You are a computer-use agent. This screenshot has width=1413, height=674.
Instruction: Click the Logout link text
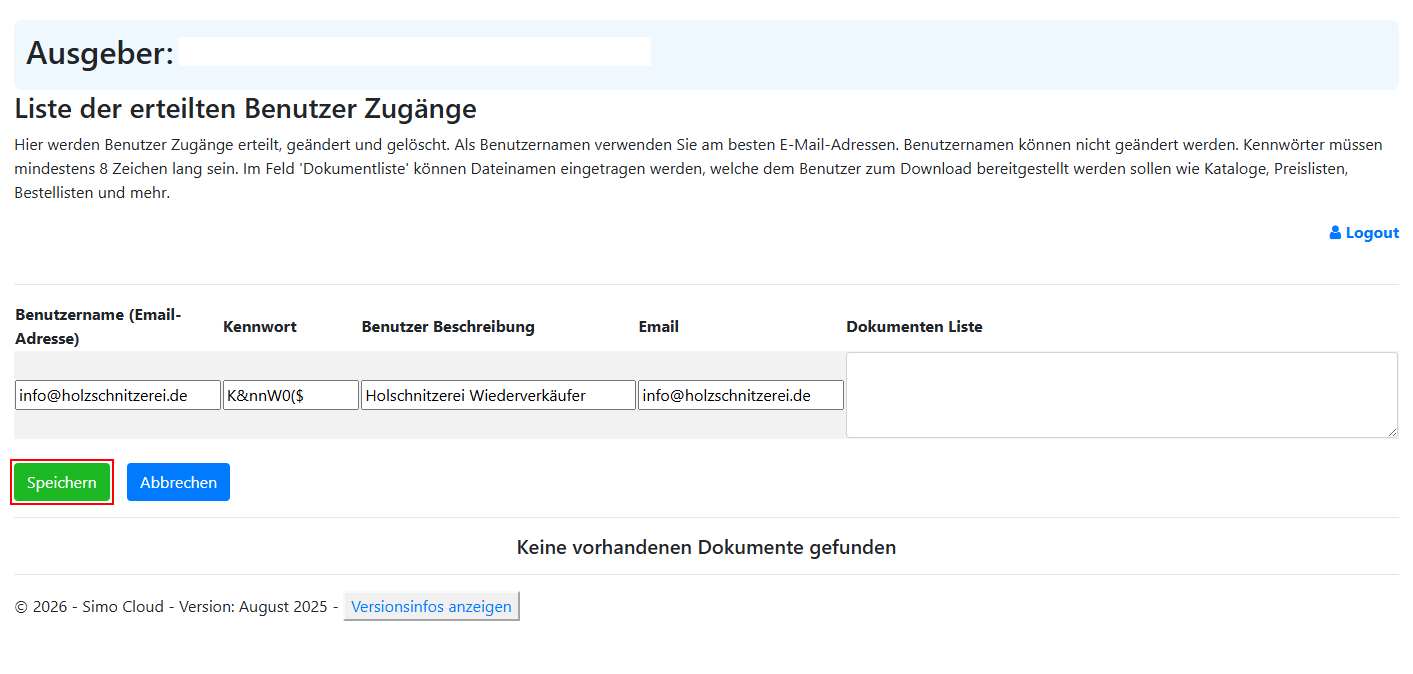1372,233
